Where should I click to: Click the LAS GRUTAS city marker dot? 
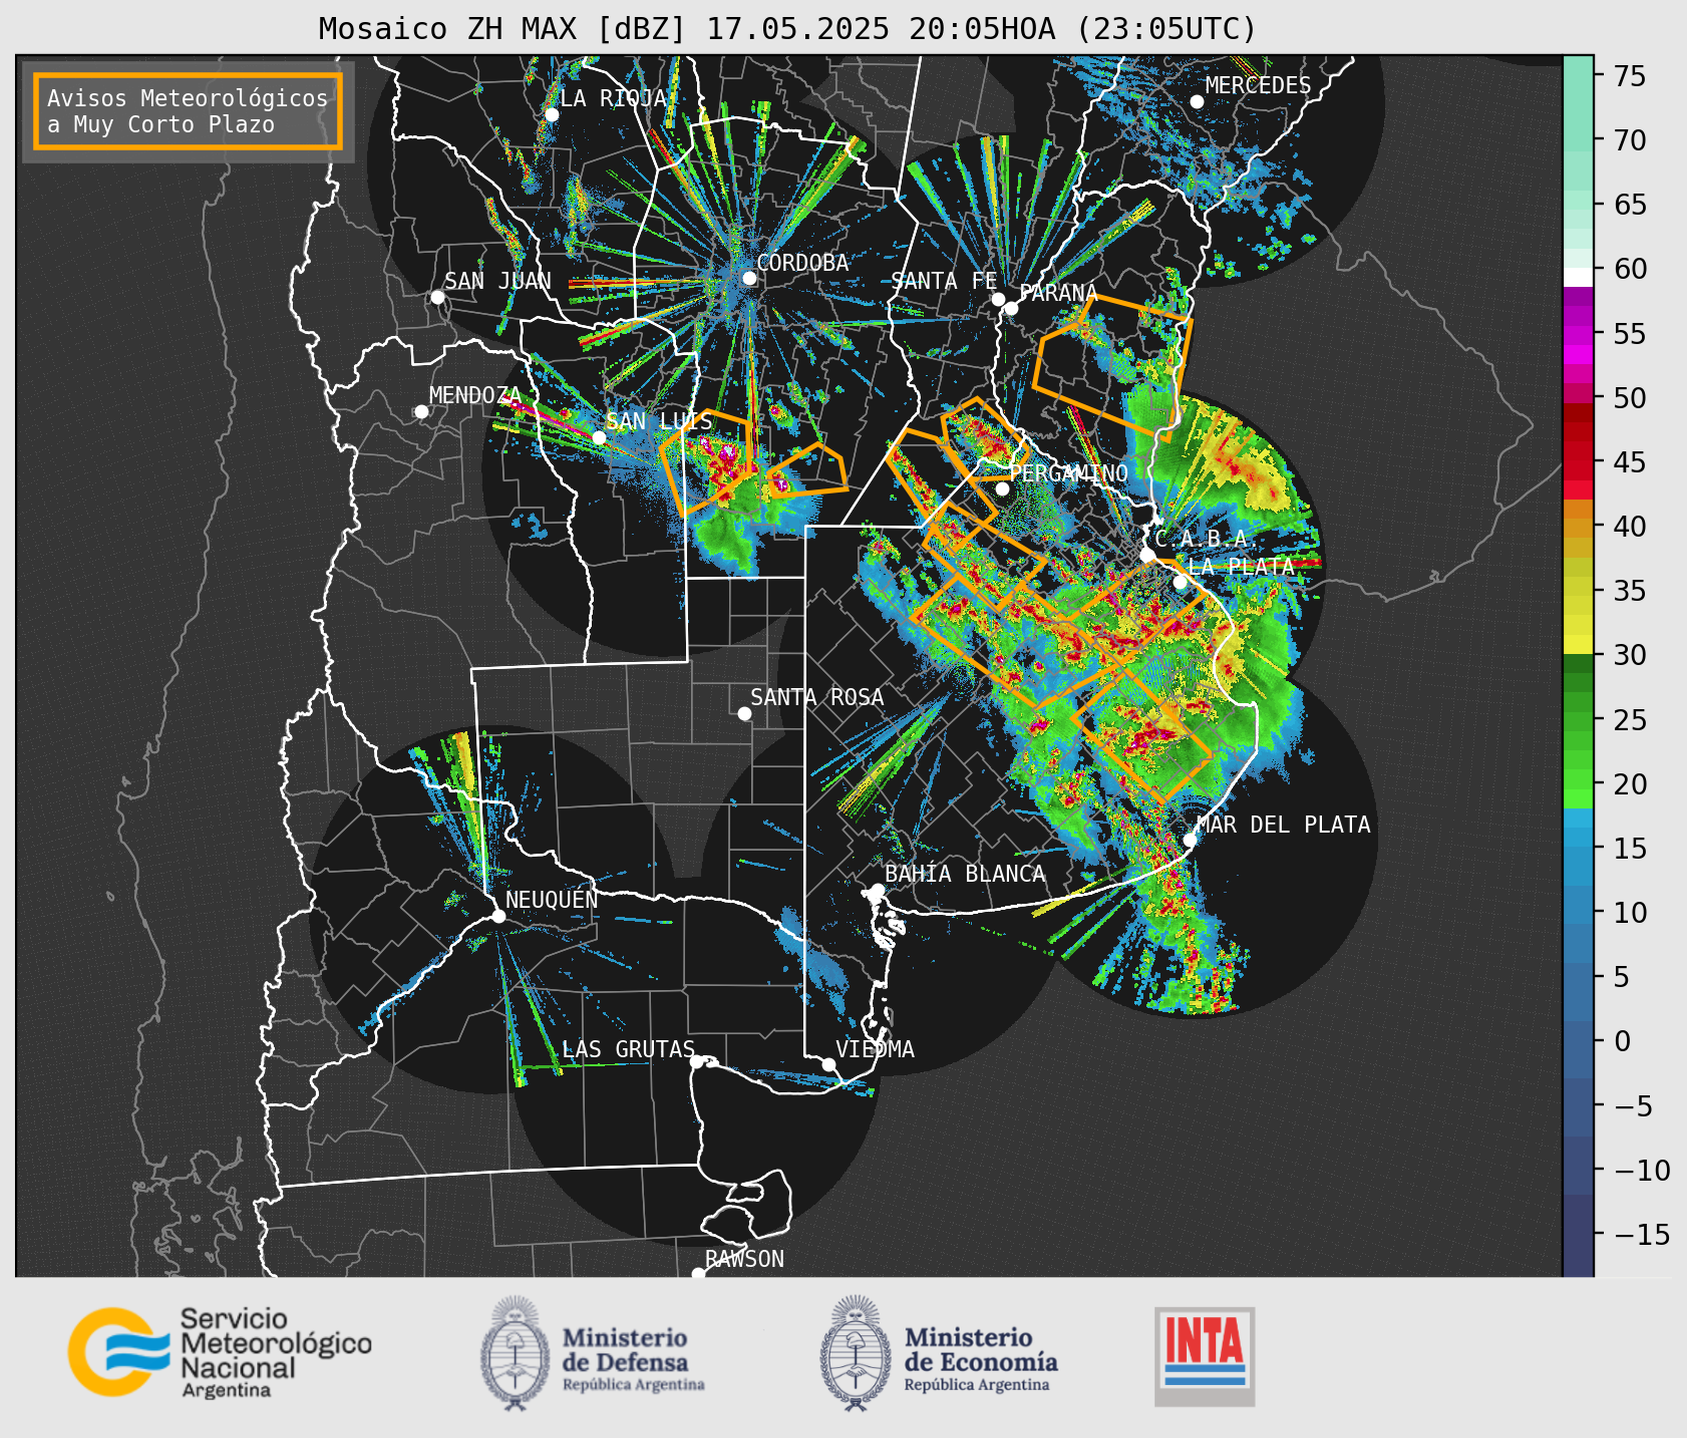pyautogui.click(x=697, y=1061)
